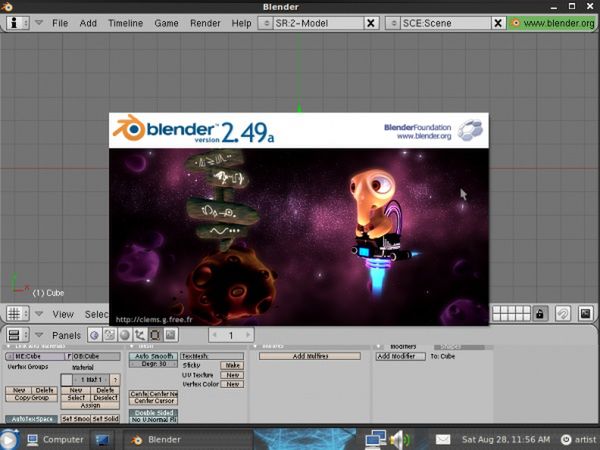The width and height of the screenshot is (600, 450).
Task: Click the show desktop icon in the taskbar
Action: pos(102,440)
